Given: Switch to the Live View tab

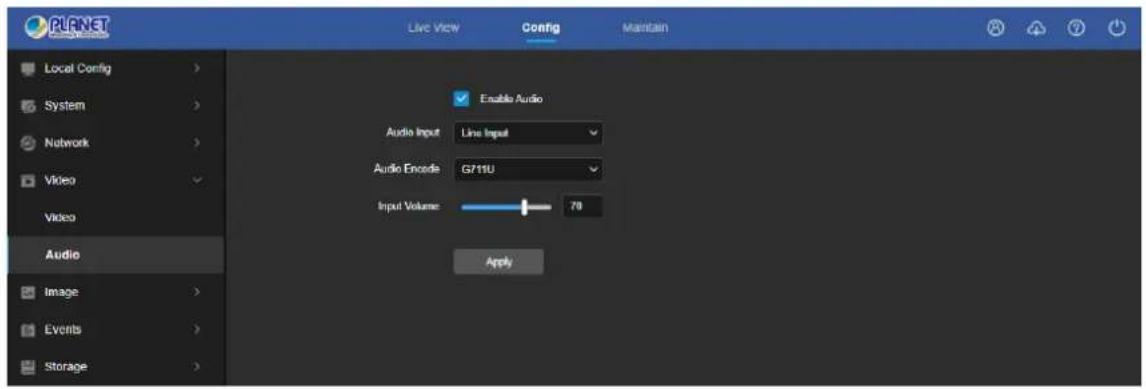Looking at the screenshot, I should tap(433, 28).
